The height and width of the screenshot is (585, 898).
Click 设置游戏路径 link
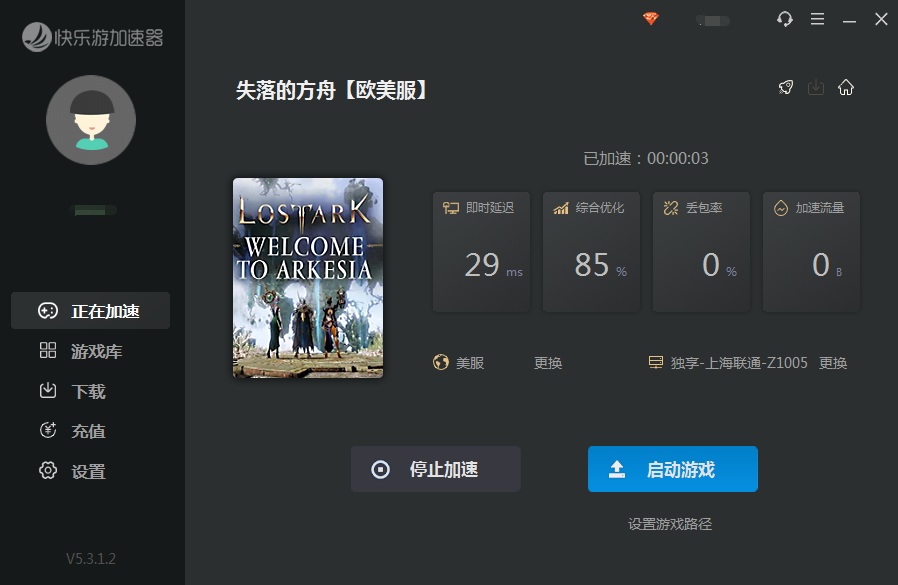pyautogui.click(x=670, y=524)
